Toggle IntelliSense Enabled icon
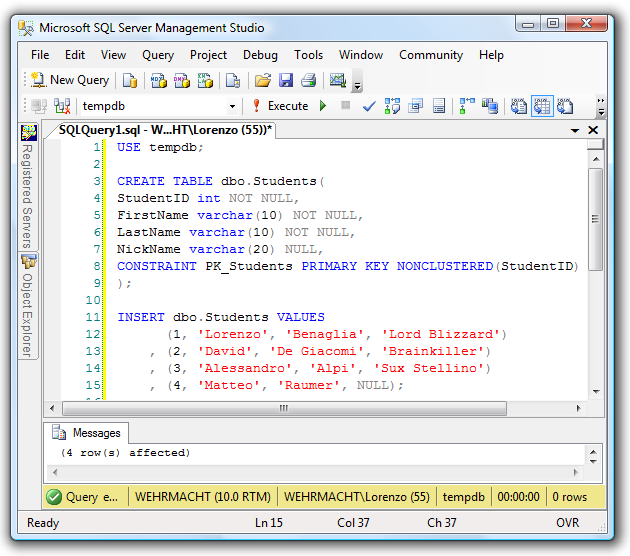 pos(439,106)
